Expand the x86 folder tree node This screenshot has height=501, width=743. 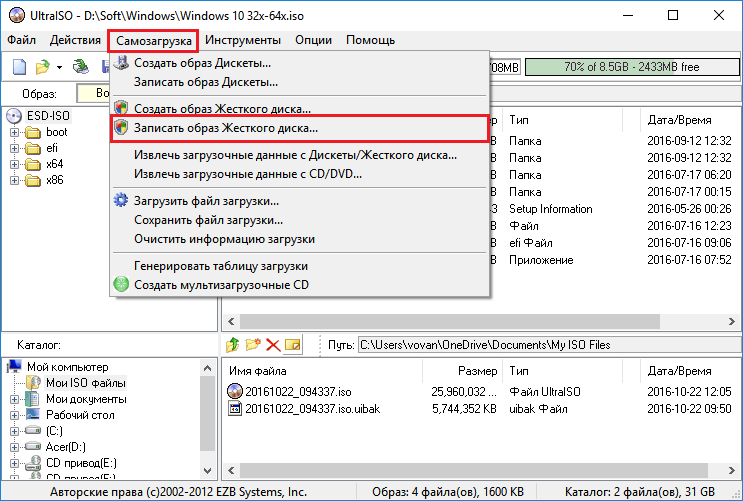(14, 181)
